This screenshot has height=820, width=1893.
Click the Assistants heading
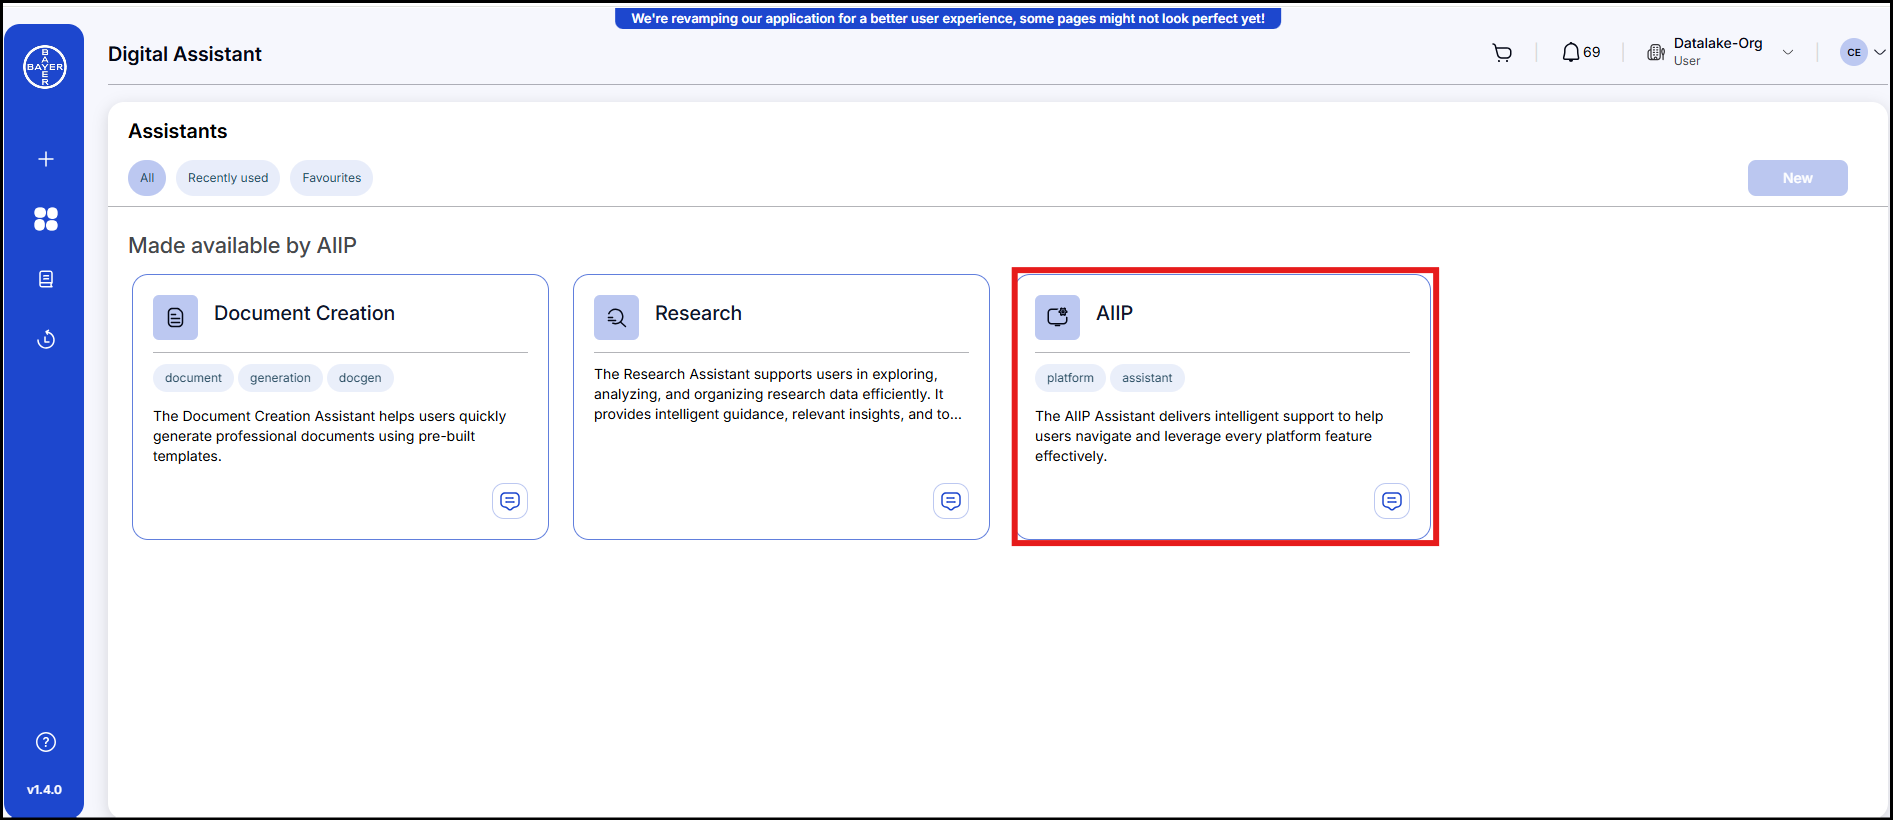178,131
